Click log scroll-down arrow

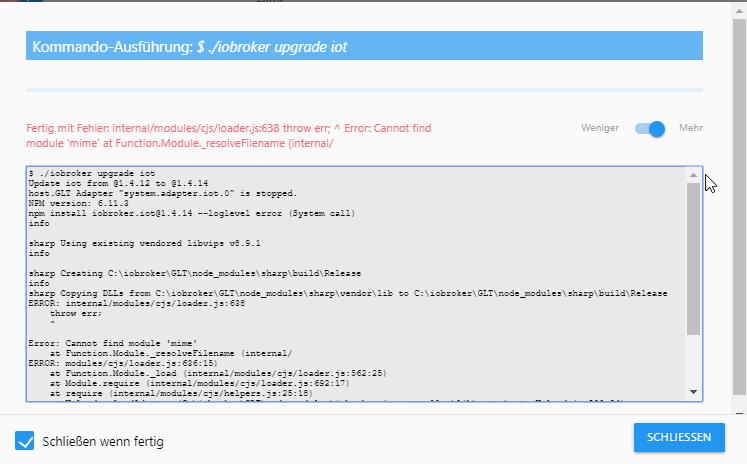(x=694, y=392)
